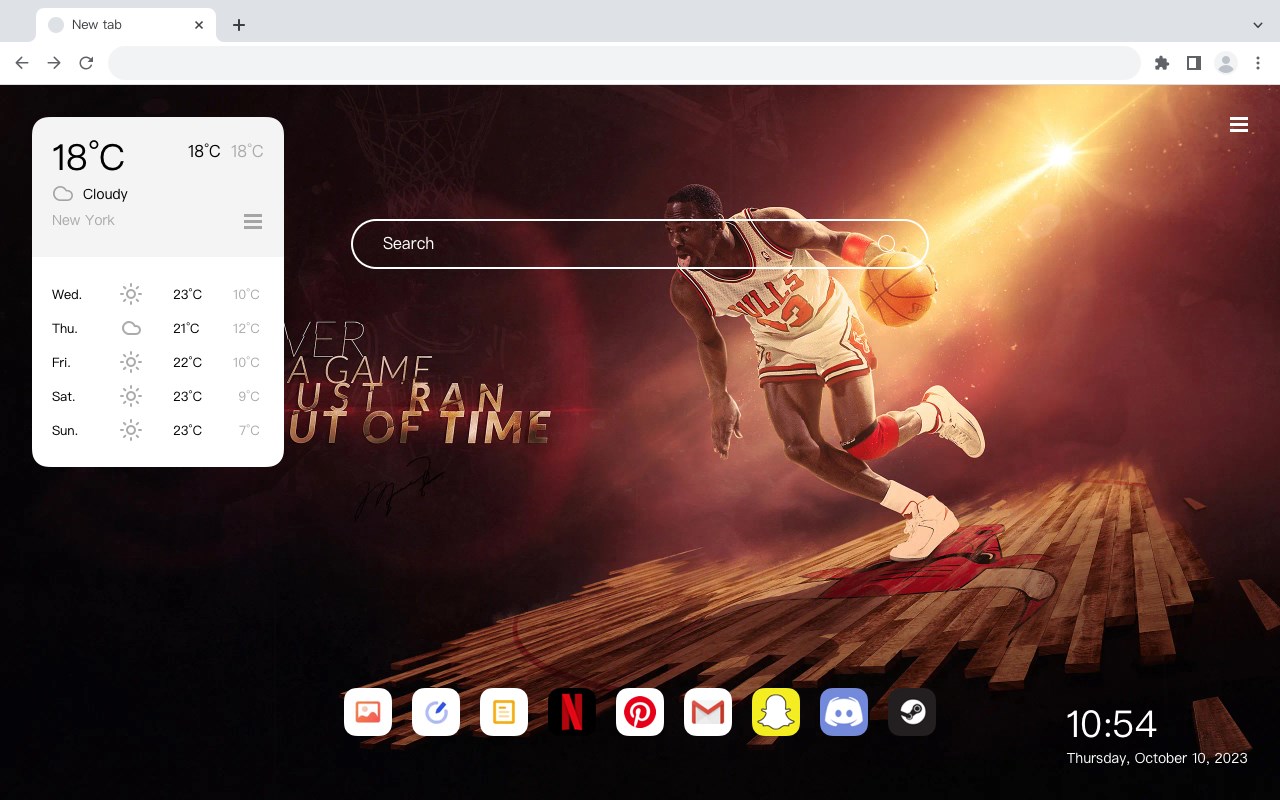Click the New York location name

pyautogui.click(x=83, y=220)
